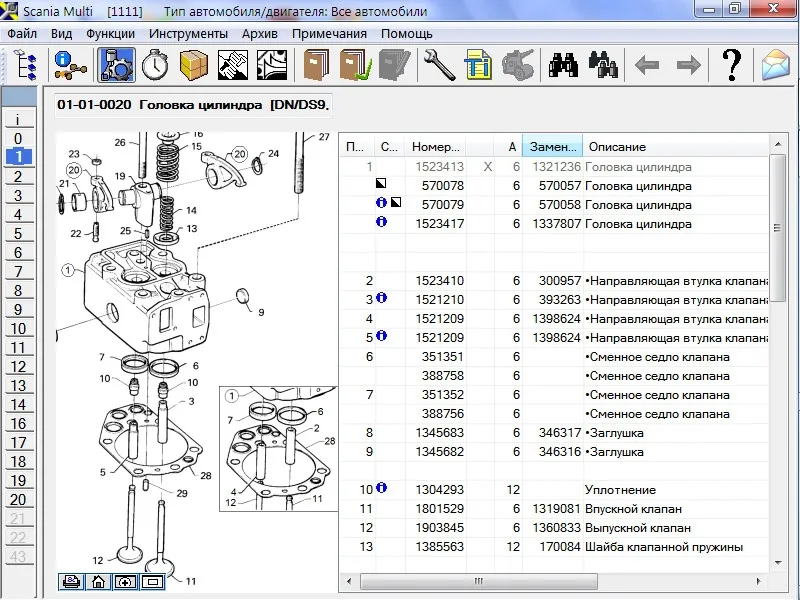This screenshot has width=800, height=600.
Task: Select part number 1523413 row
Action: [554, 167]
